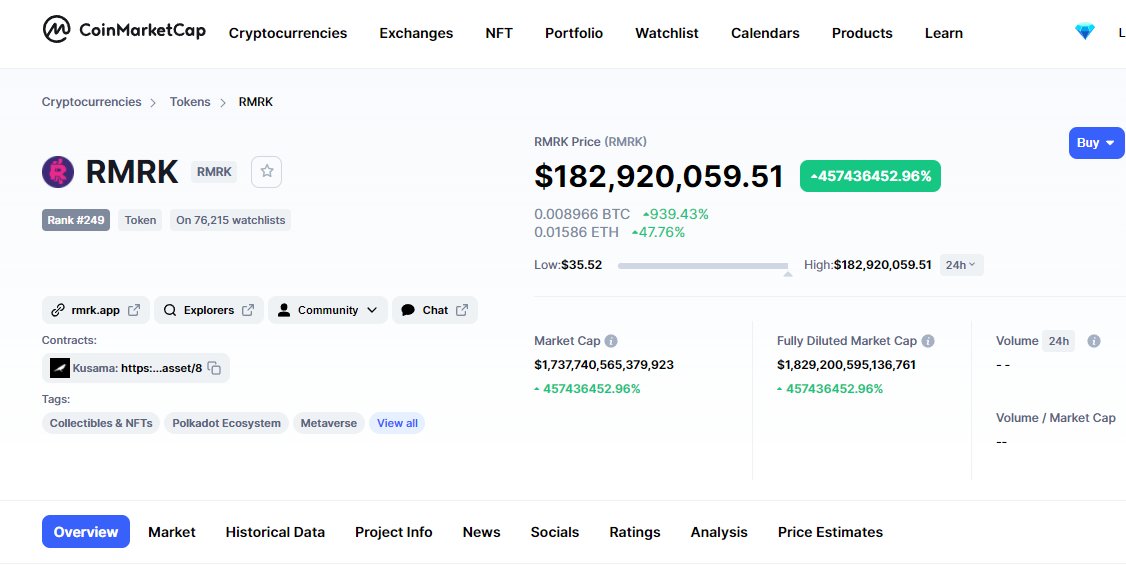Click Cryptocurrencies breadcrumb link
Image resolution: width=1126 pixels, height=576 pixels.
pos(91,102)
